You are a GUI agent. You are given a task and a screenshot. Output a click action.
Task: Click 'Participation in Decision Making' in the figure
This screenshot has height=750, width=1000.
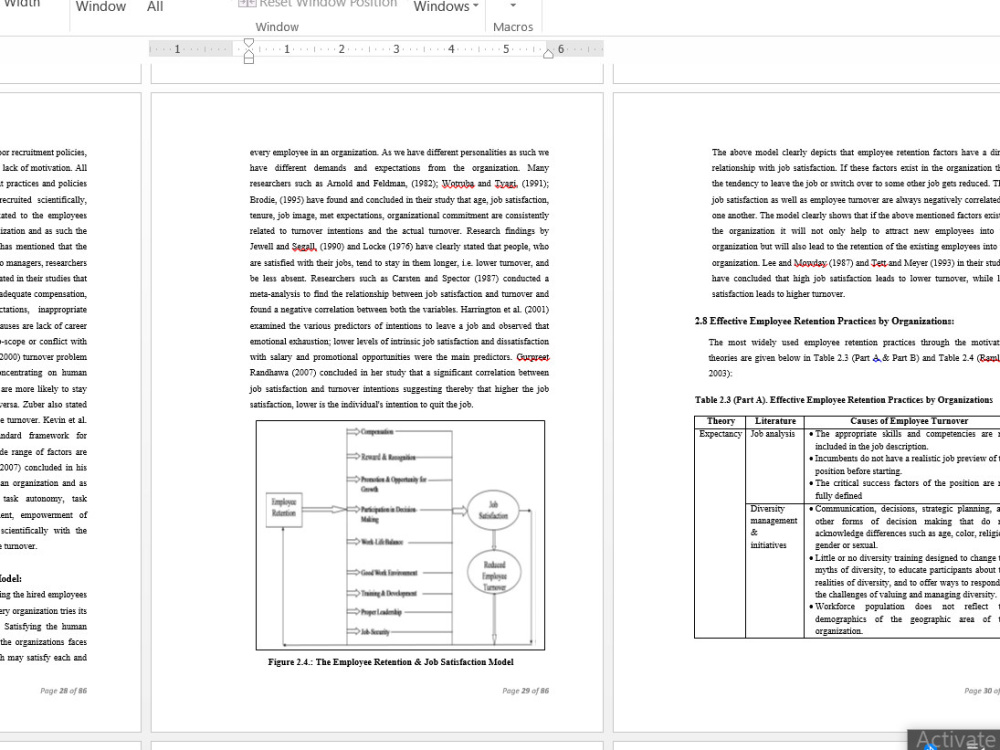(x=388, y=514)
